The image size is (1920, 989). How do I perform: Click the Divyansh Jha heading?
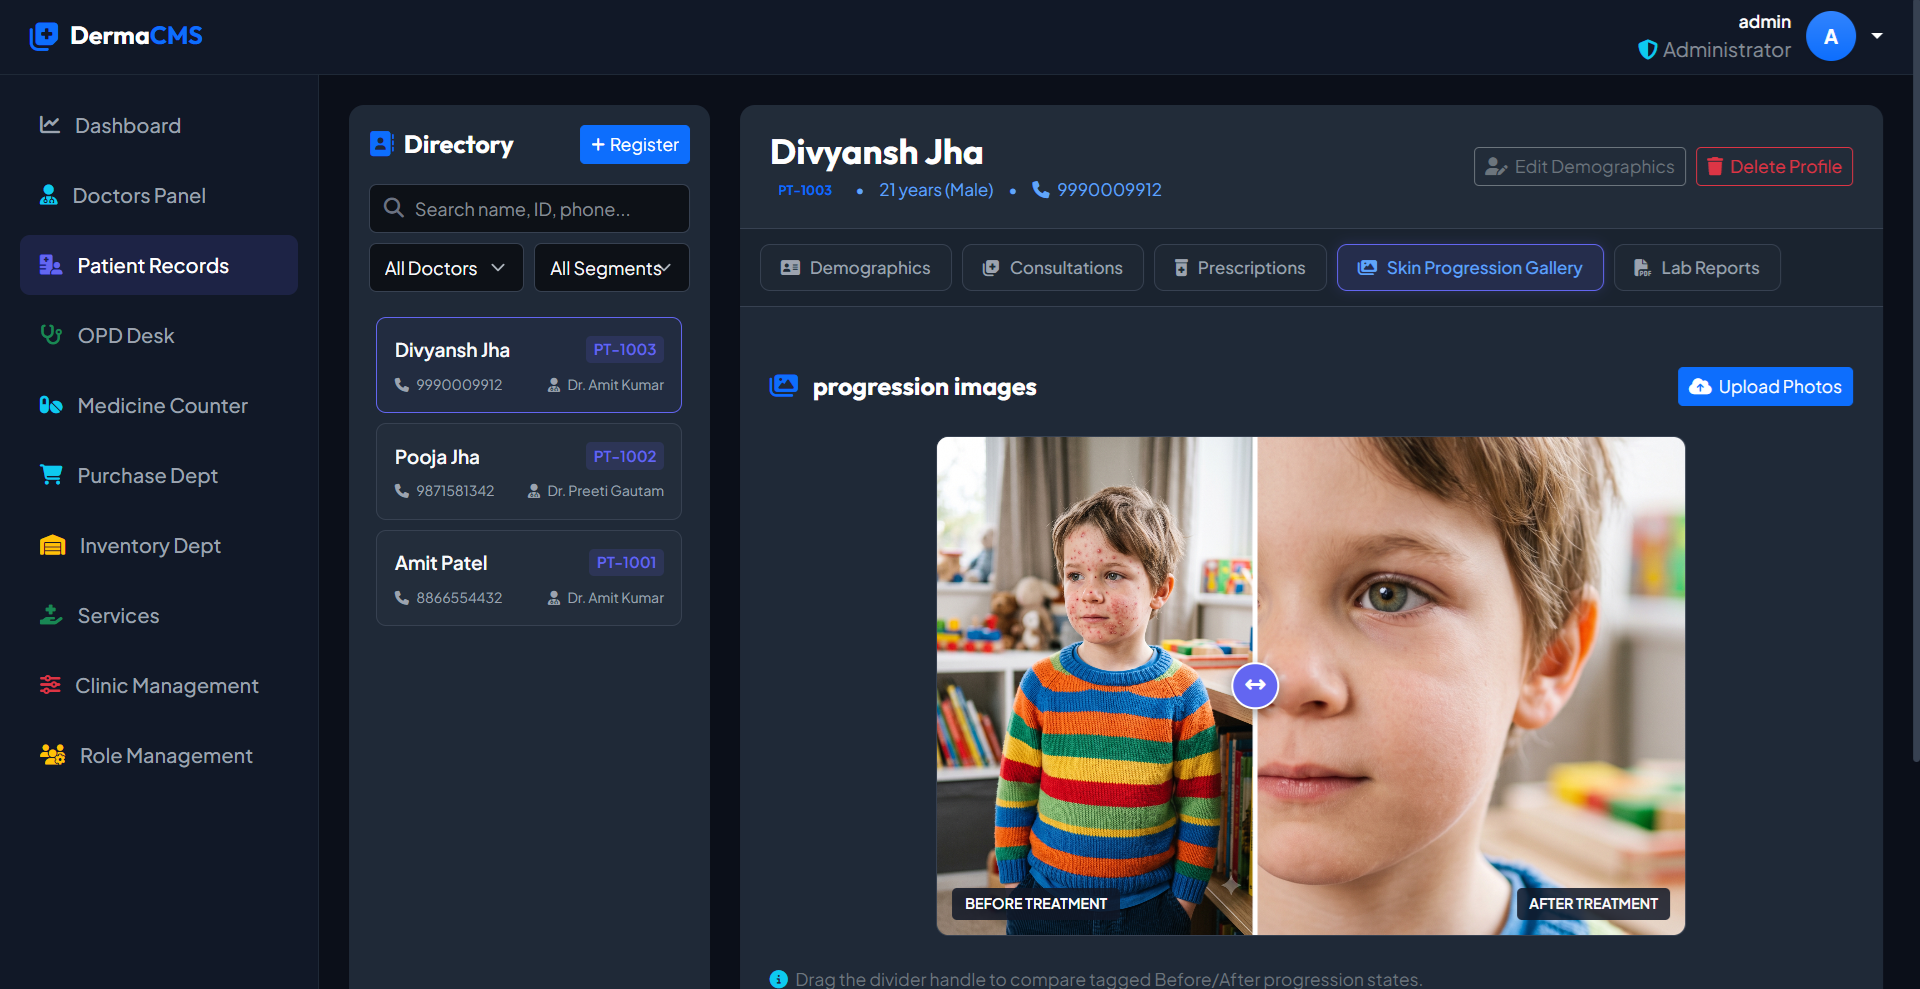pos(876,152)
